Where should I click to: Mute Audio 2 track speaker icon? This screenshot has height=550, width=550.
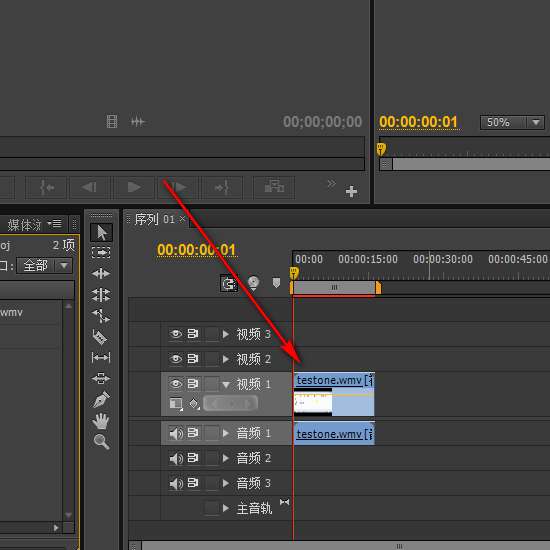(x=176, y=458)
